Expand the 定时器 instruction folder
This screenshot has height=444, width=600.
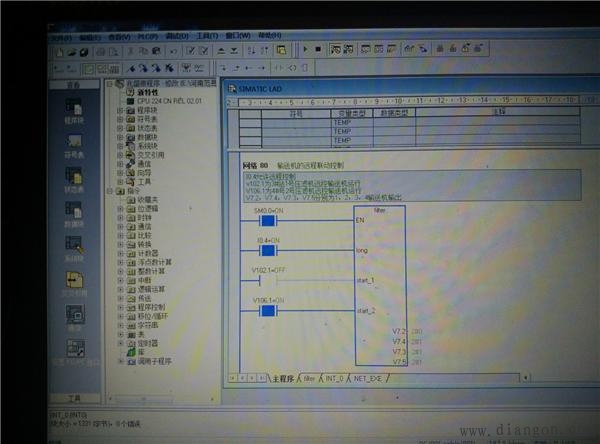tap(120, 343)
